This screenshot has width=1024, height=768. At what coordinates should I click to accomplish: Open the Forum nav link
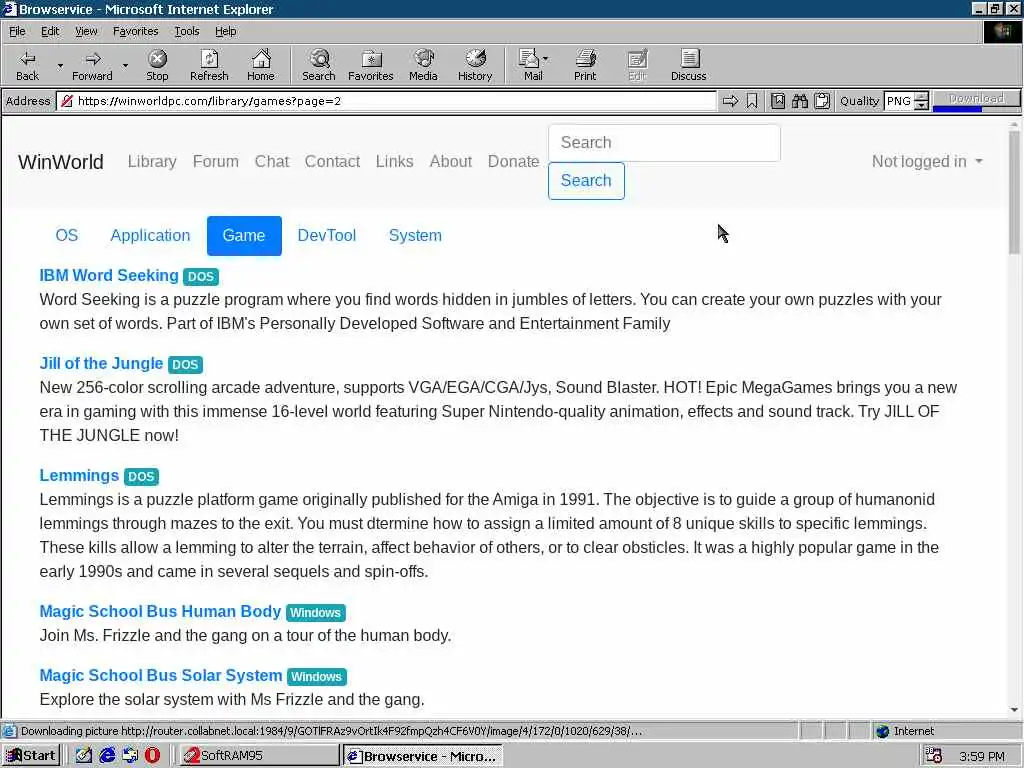[216, 161]
